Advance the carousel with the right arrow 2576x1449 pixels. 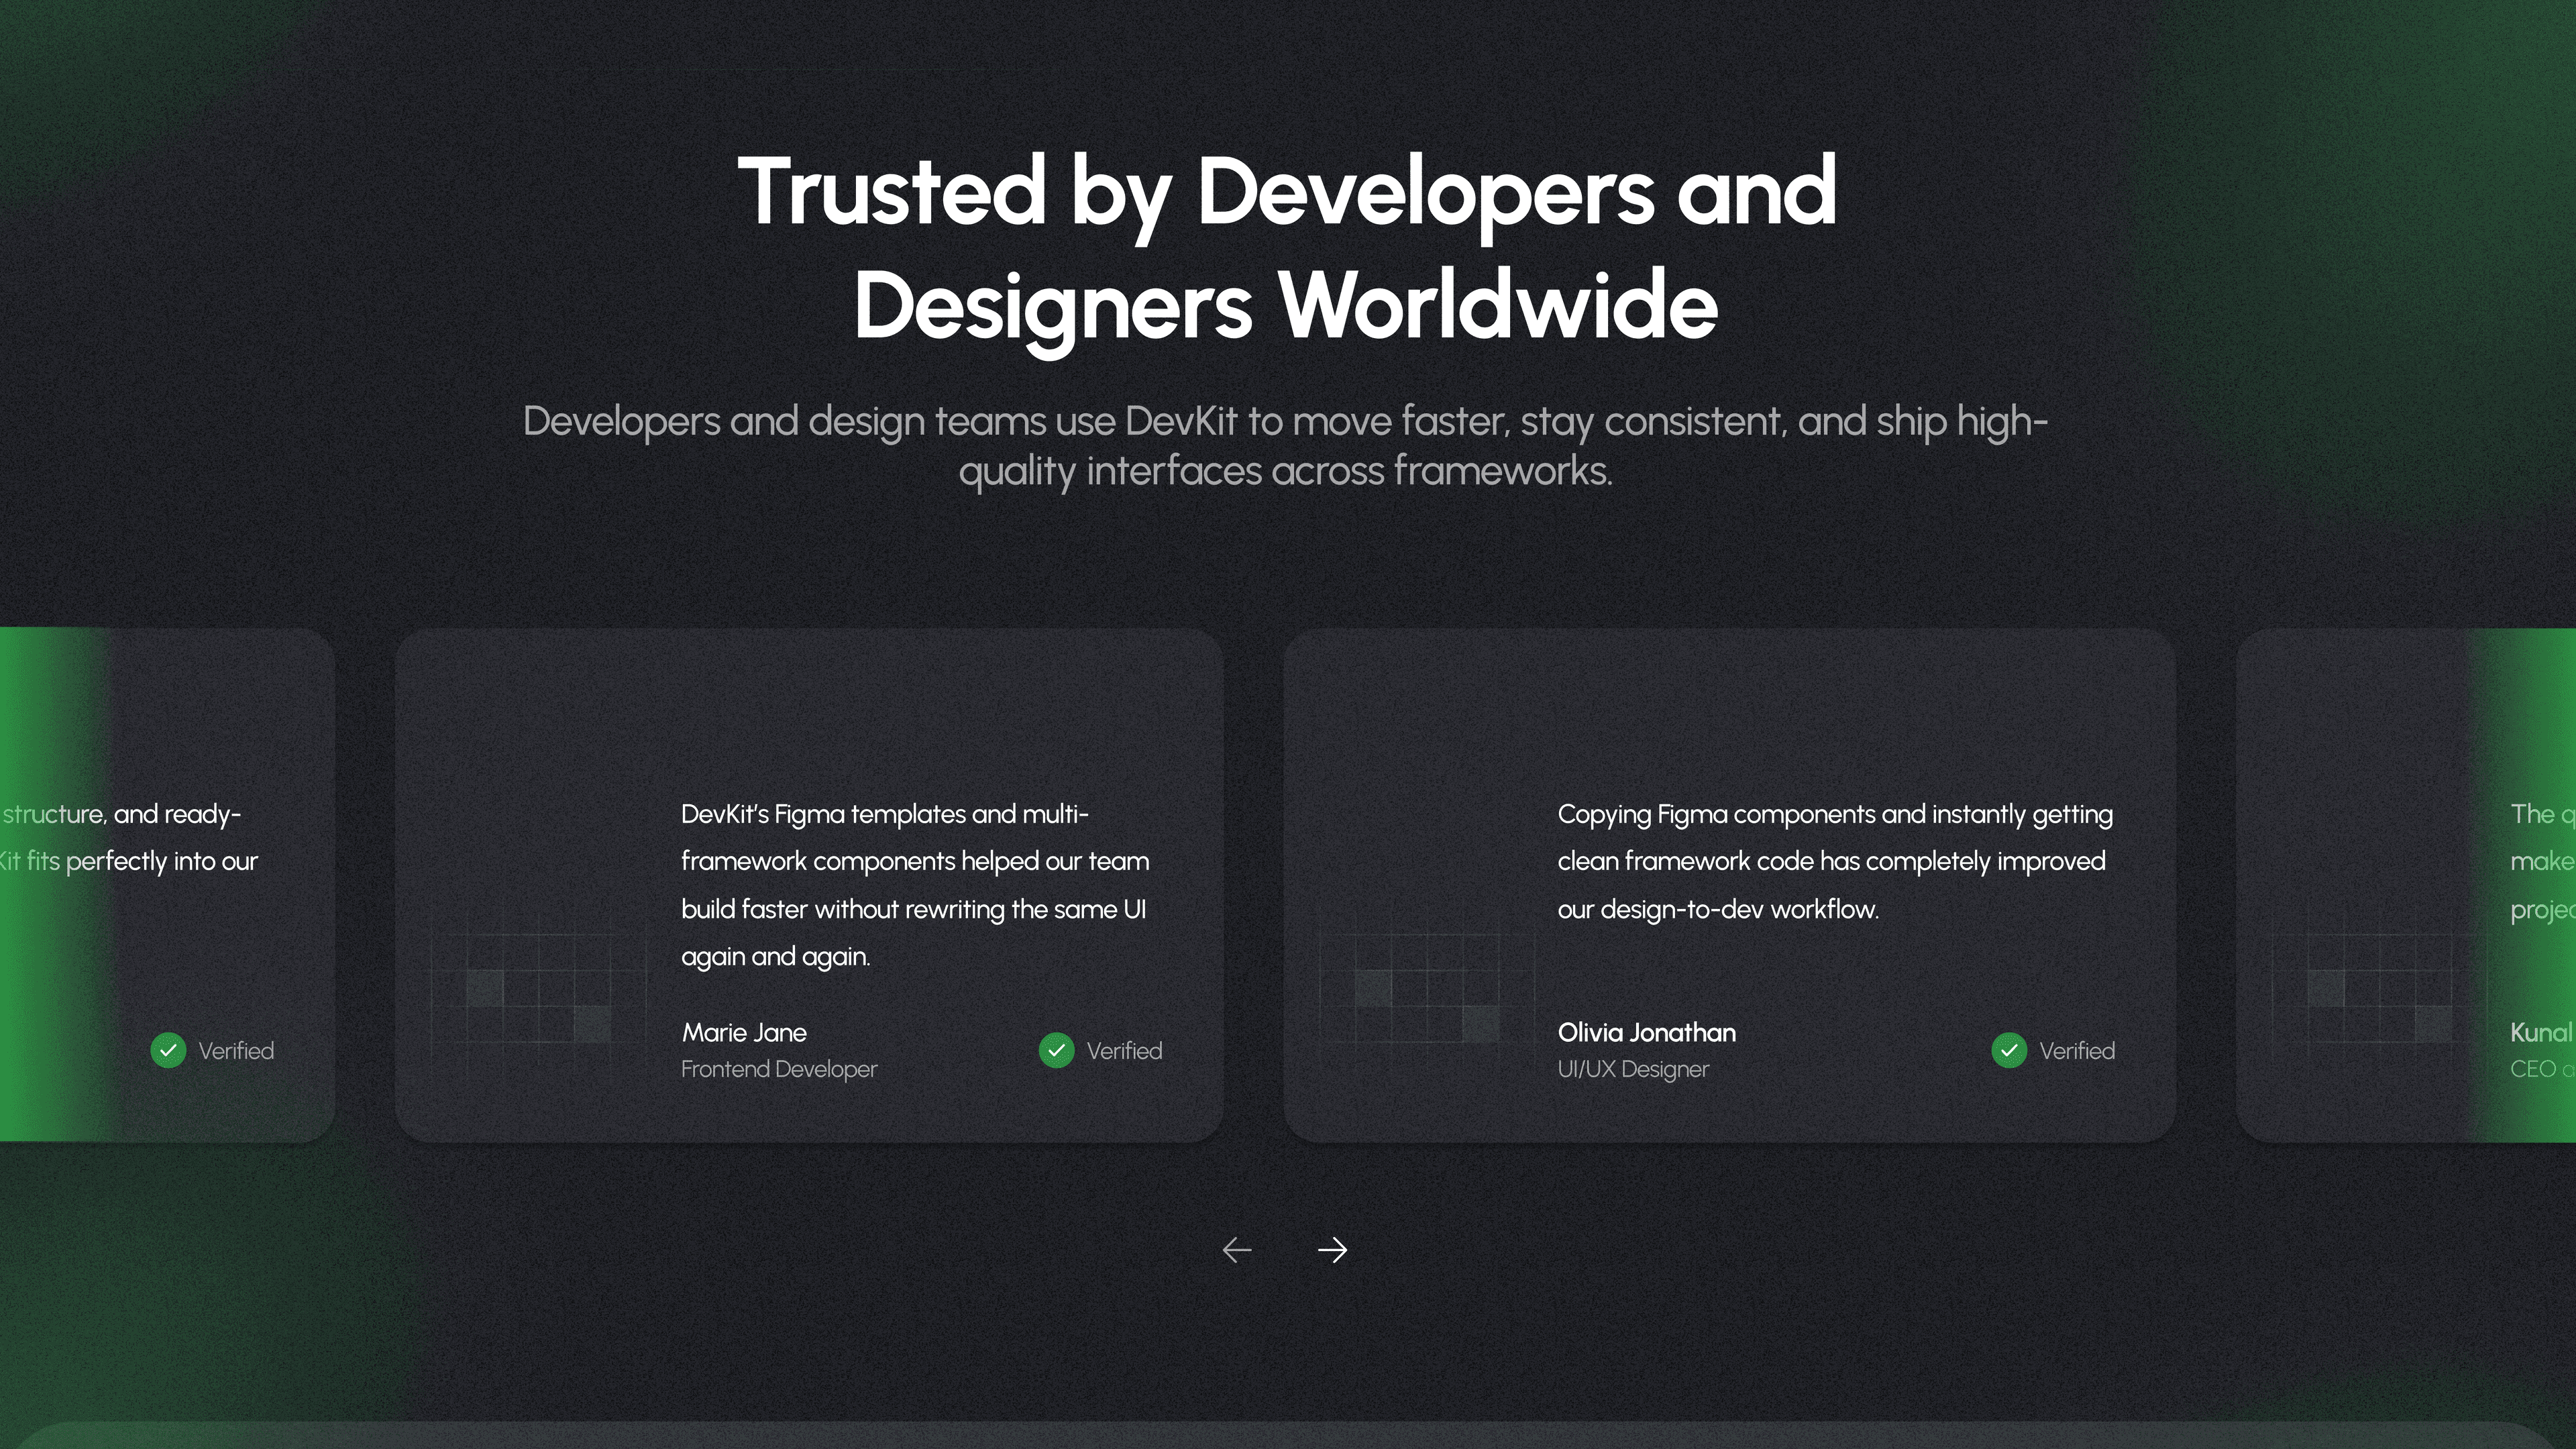click(1333, 1250)
